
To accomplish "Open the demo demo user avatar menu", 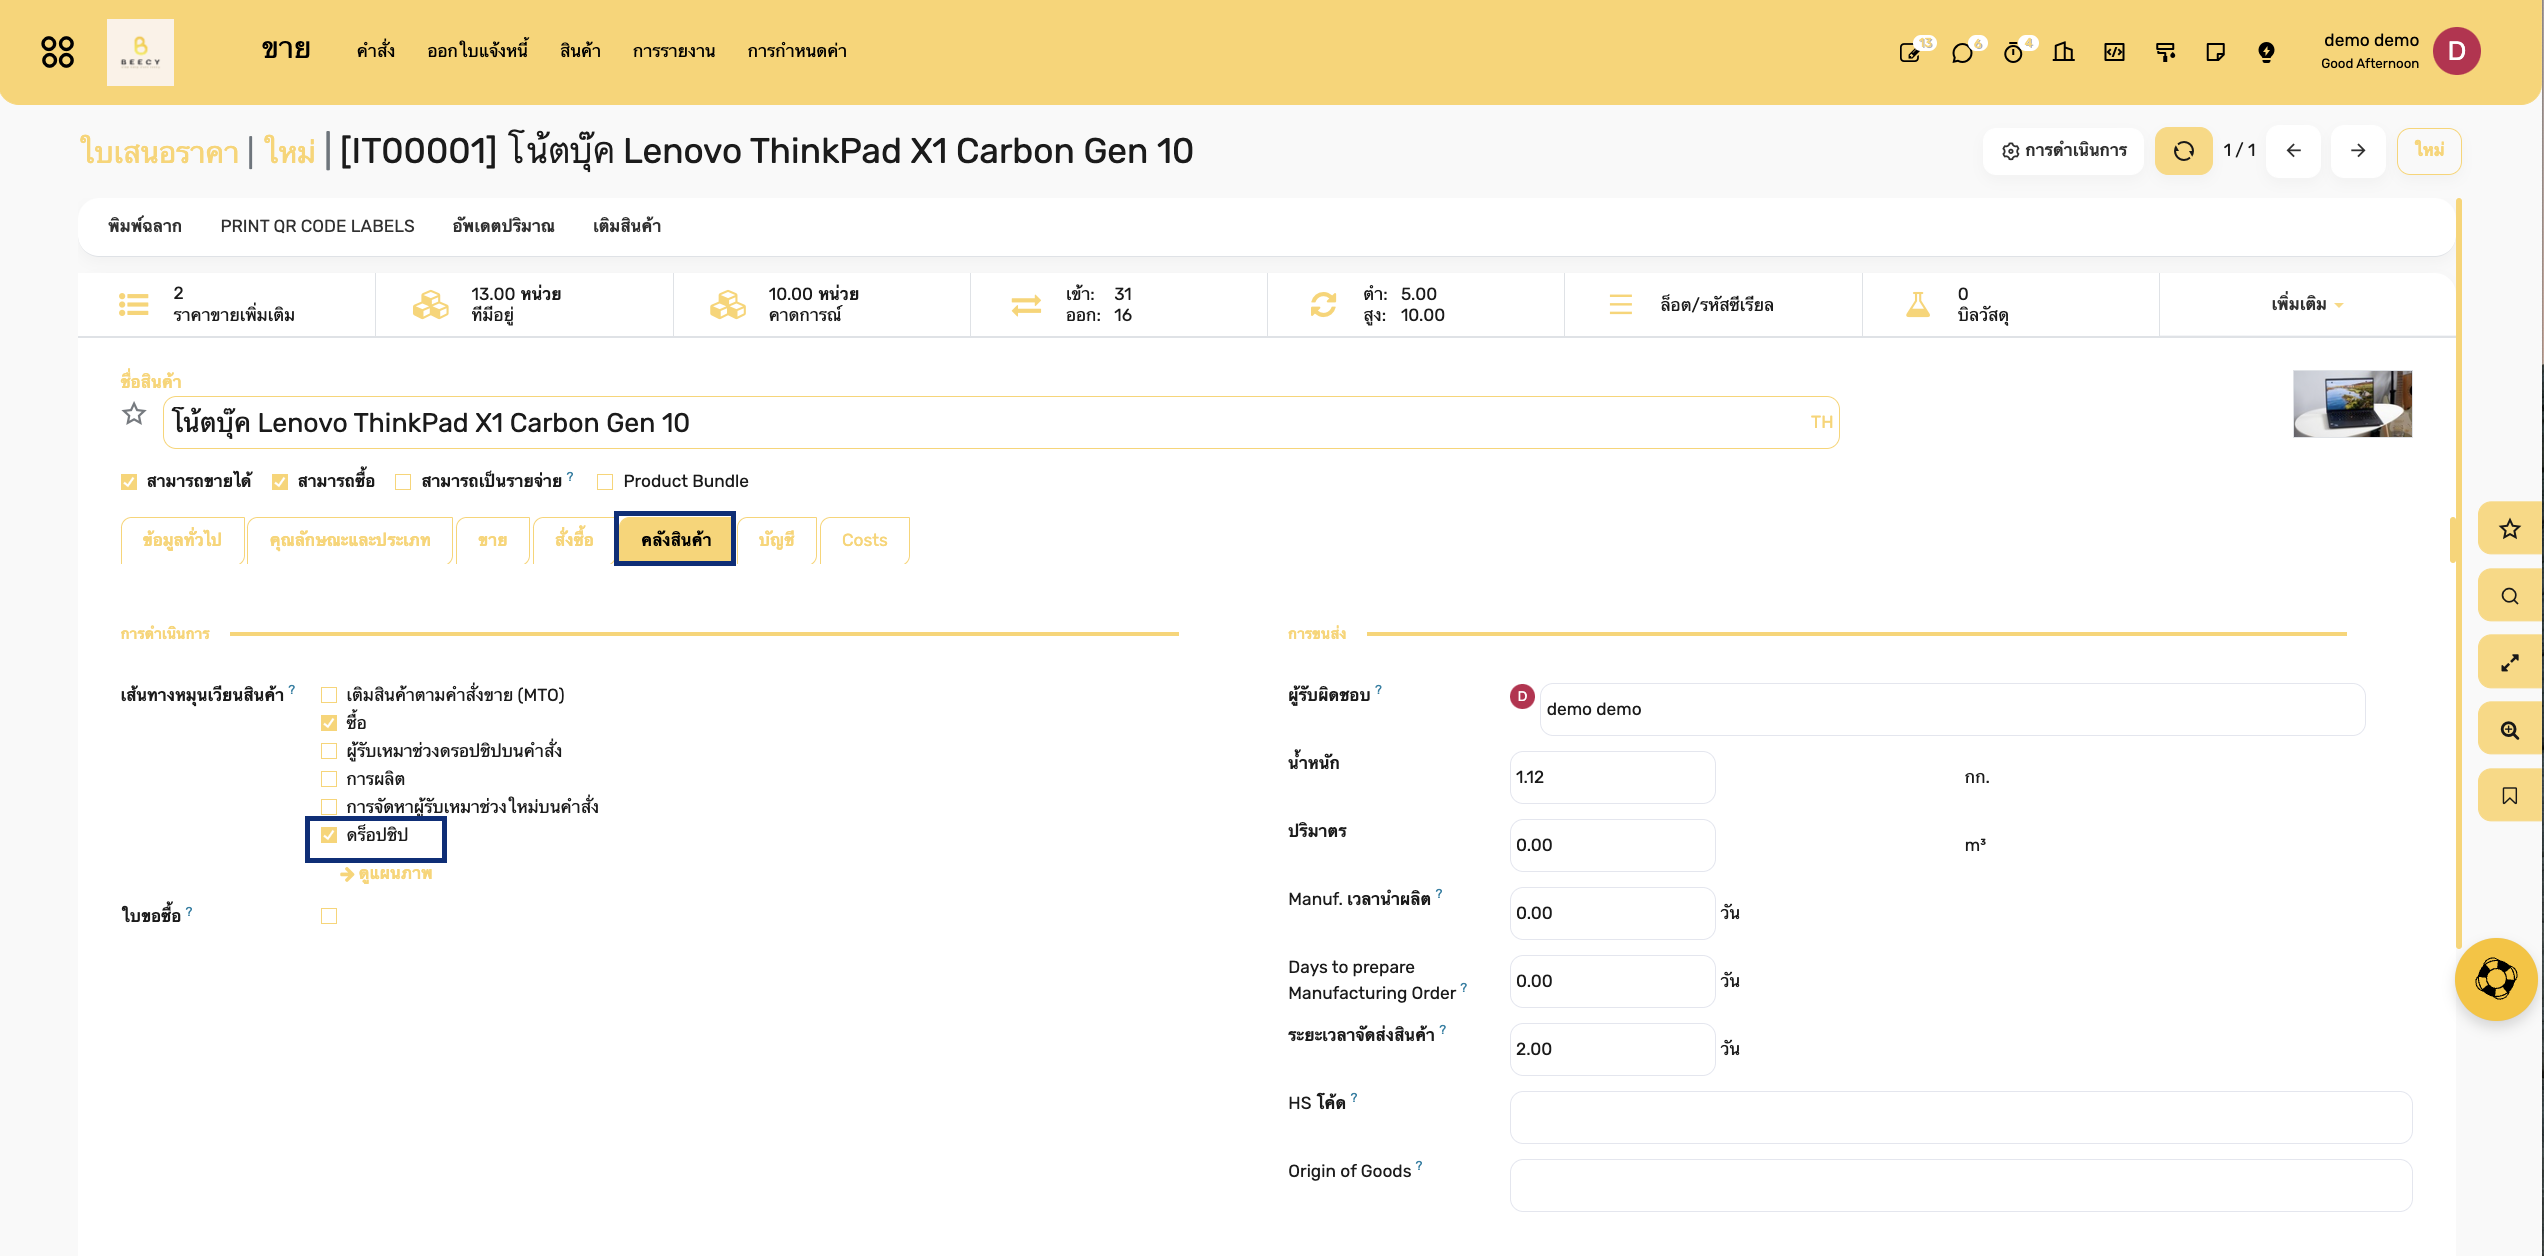I will 2456,51.
